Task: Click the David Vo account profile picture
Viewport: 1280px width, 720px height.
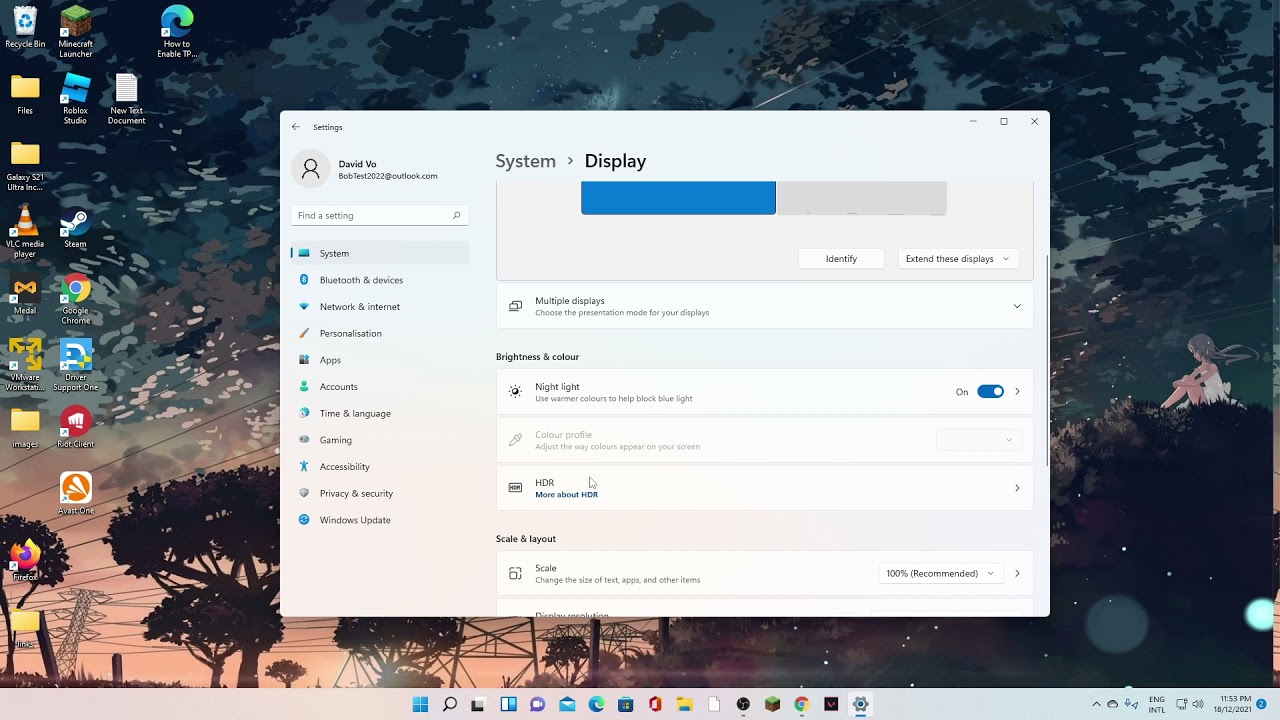Action: pos(311,169)
